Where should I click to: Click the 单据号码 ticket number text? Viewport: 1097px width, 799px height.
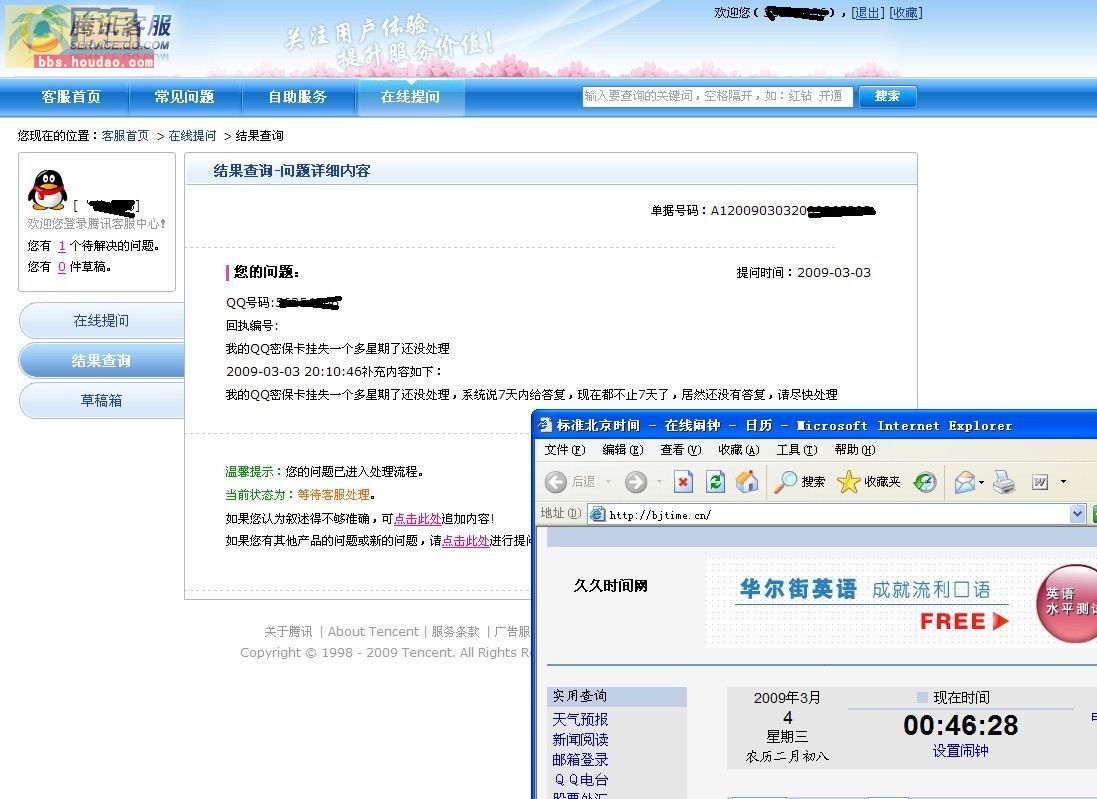pos(763,211)
